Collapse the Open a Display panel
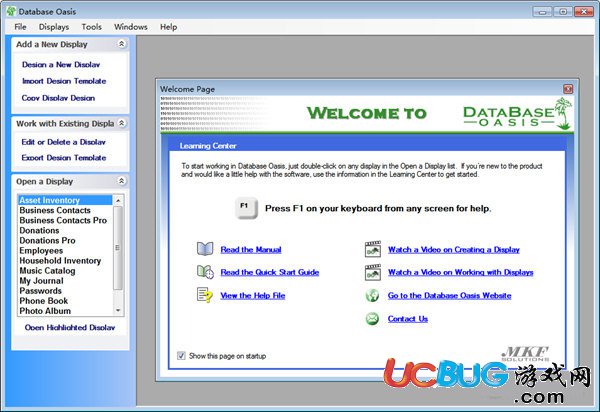Viewport: 600px width, 412px height. pyautogui.click(x=121, y=181)
